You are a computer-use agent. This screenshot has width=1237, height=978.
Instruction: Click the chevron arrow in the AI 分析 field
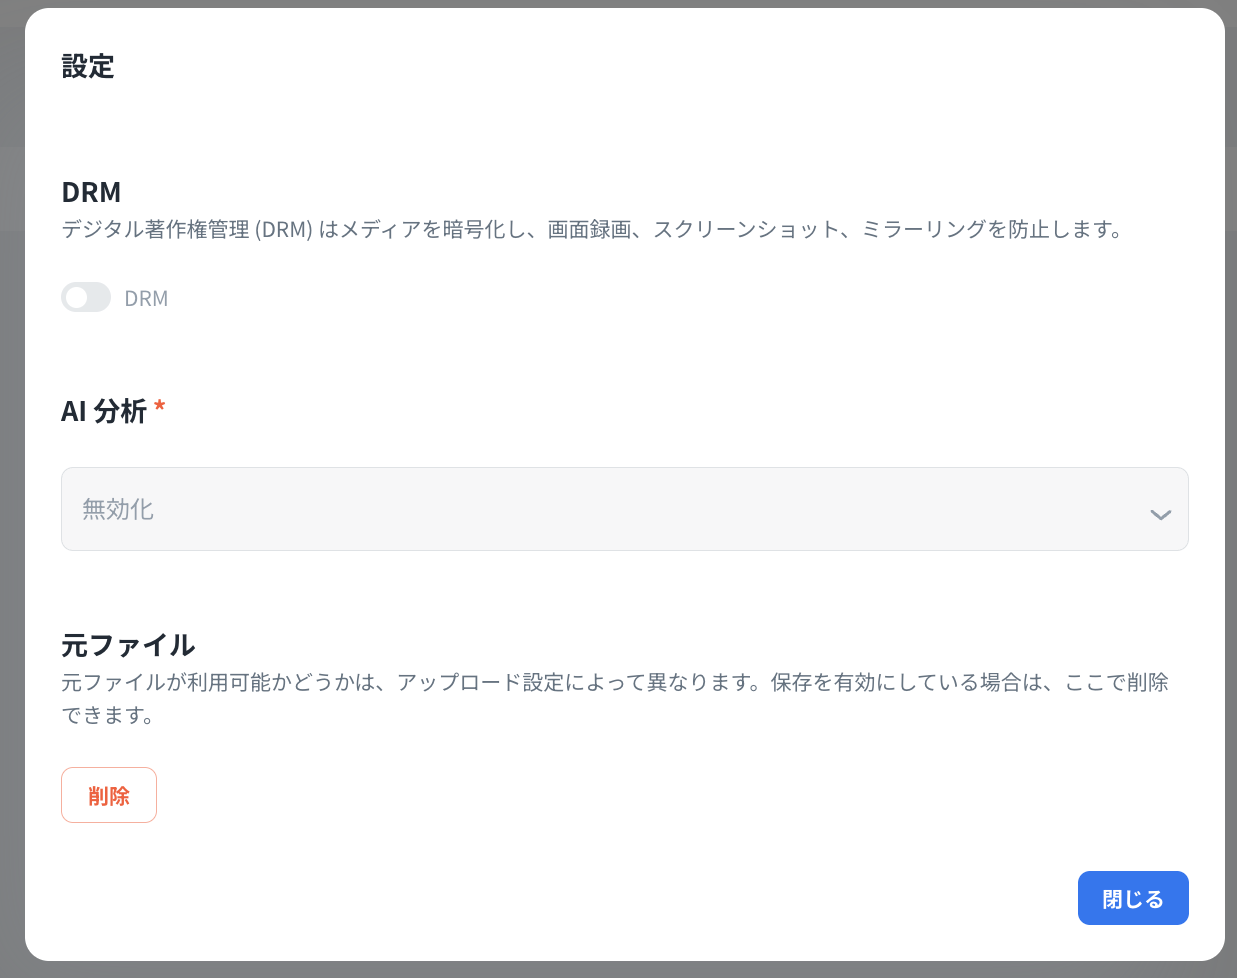(x=1160, y=514)
